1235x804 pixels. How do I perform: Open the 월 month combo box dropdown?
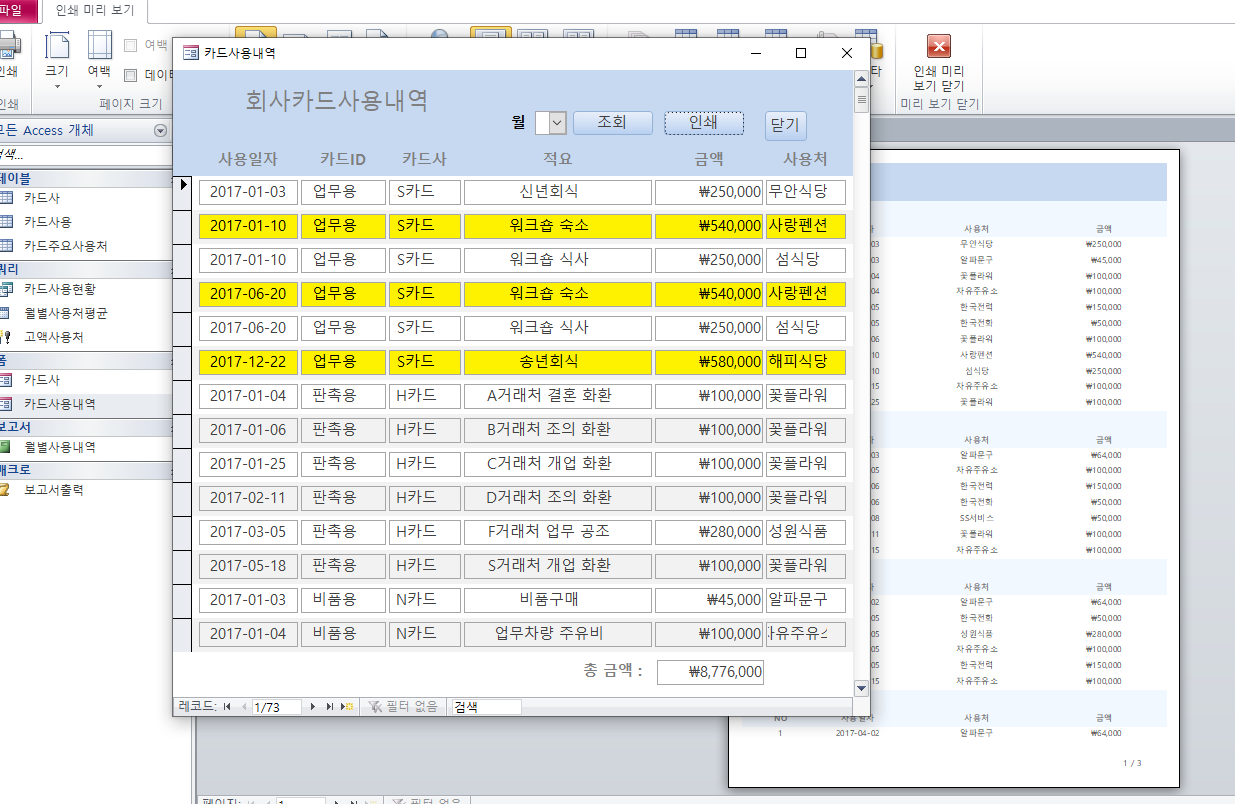click(x=558, y=123)
